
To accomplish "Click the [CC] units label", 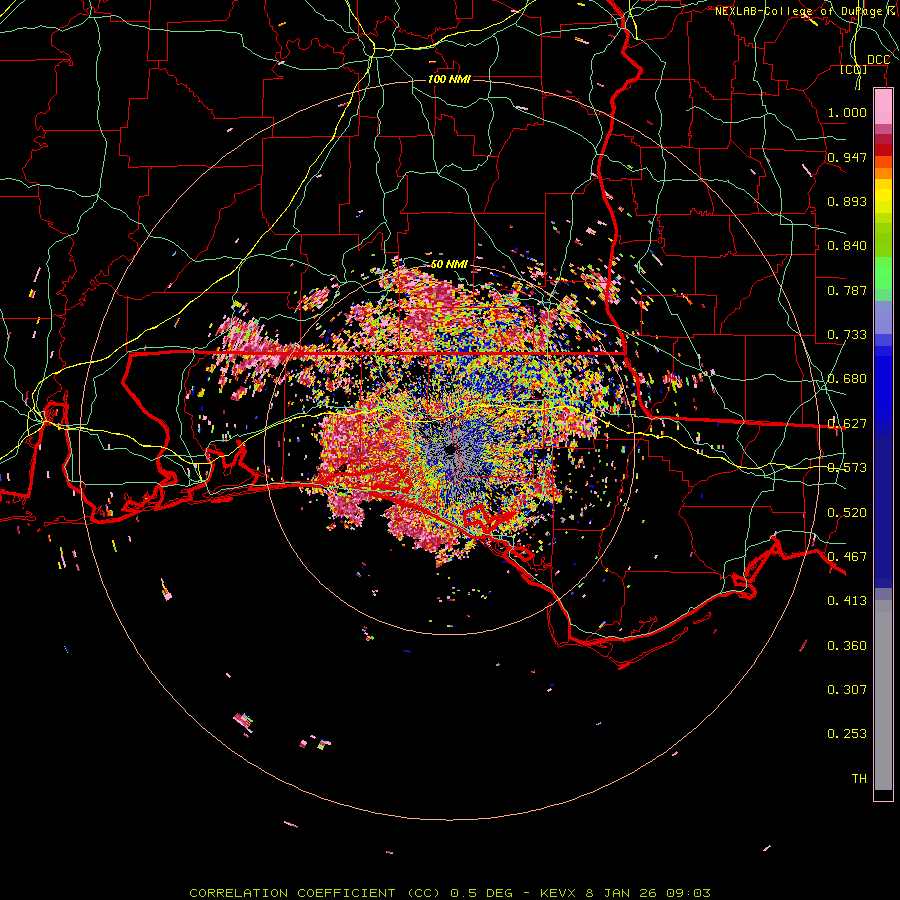I will [854, 70].
